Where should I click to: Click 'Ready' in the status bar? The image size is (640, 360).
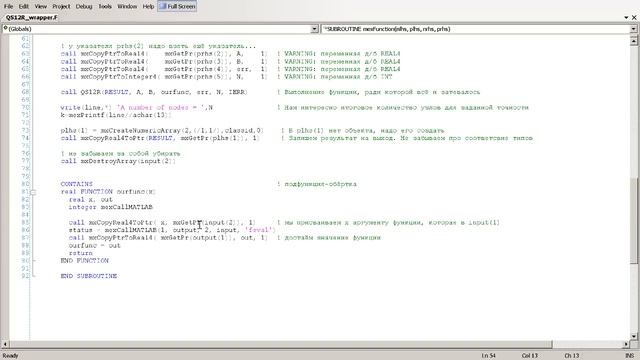click(x=11, y=356)
